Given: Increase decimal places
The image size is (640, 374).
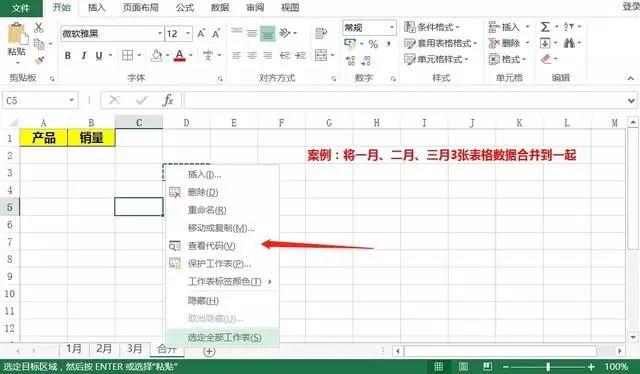Looking at the screenshot, I should click(x=351, y=61).
